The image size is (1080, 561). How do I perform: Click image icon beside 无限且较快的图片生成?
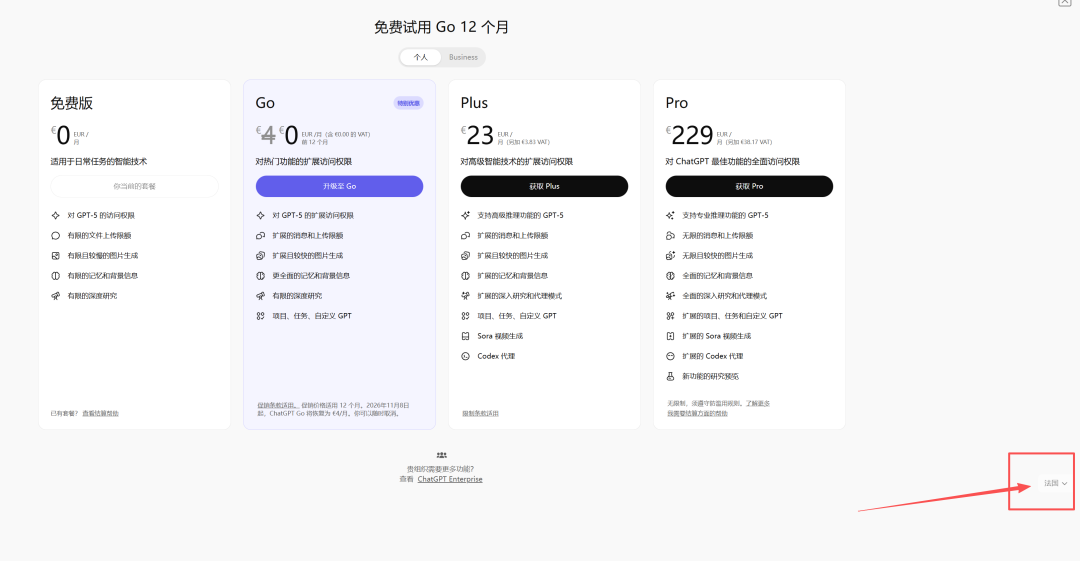tap(670, 256)
